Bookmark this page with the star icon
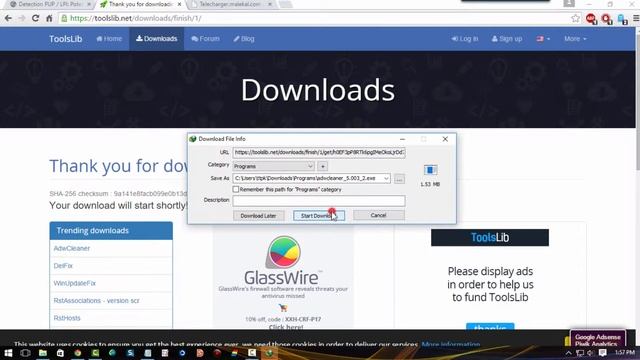 tap(576, 18)
